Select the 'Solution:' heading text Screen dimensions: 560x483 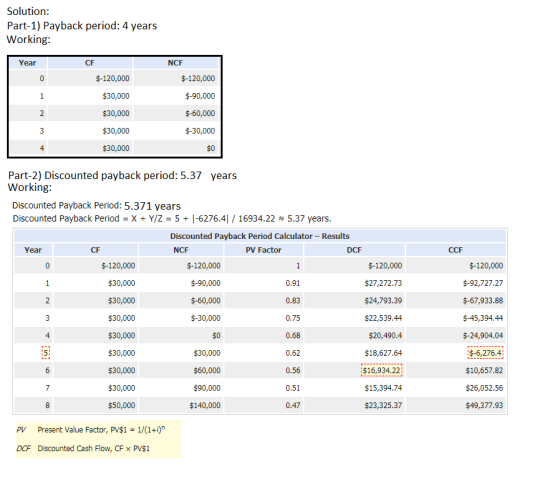coord(28,11)
